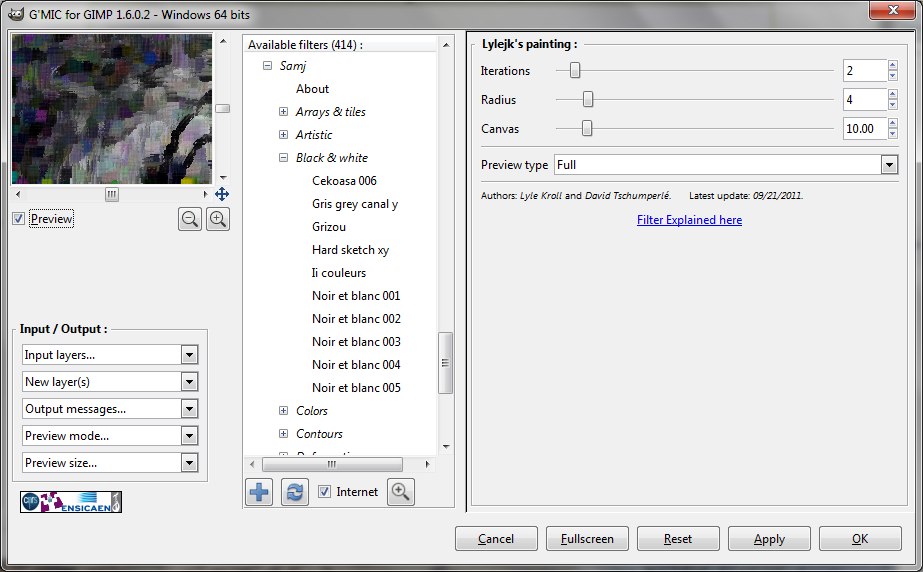Add filter to favorites with plus icon
923x572 pixels.
point(259,492)
